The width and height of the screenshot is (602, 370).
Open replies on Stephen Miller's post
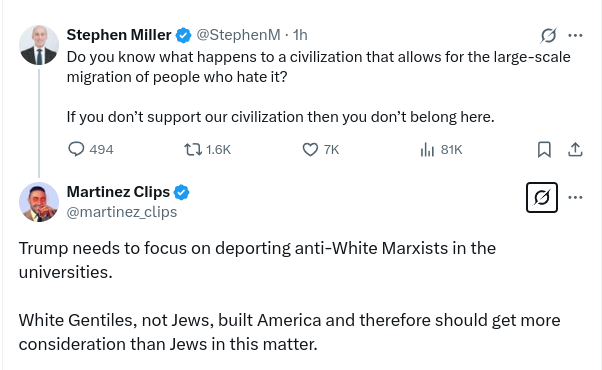91,149
